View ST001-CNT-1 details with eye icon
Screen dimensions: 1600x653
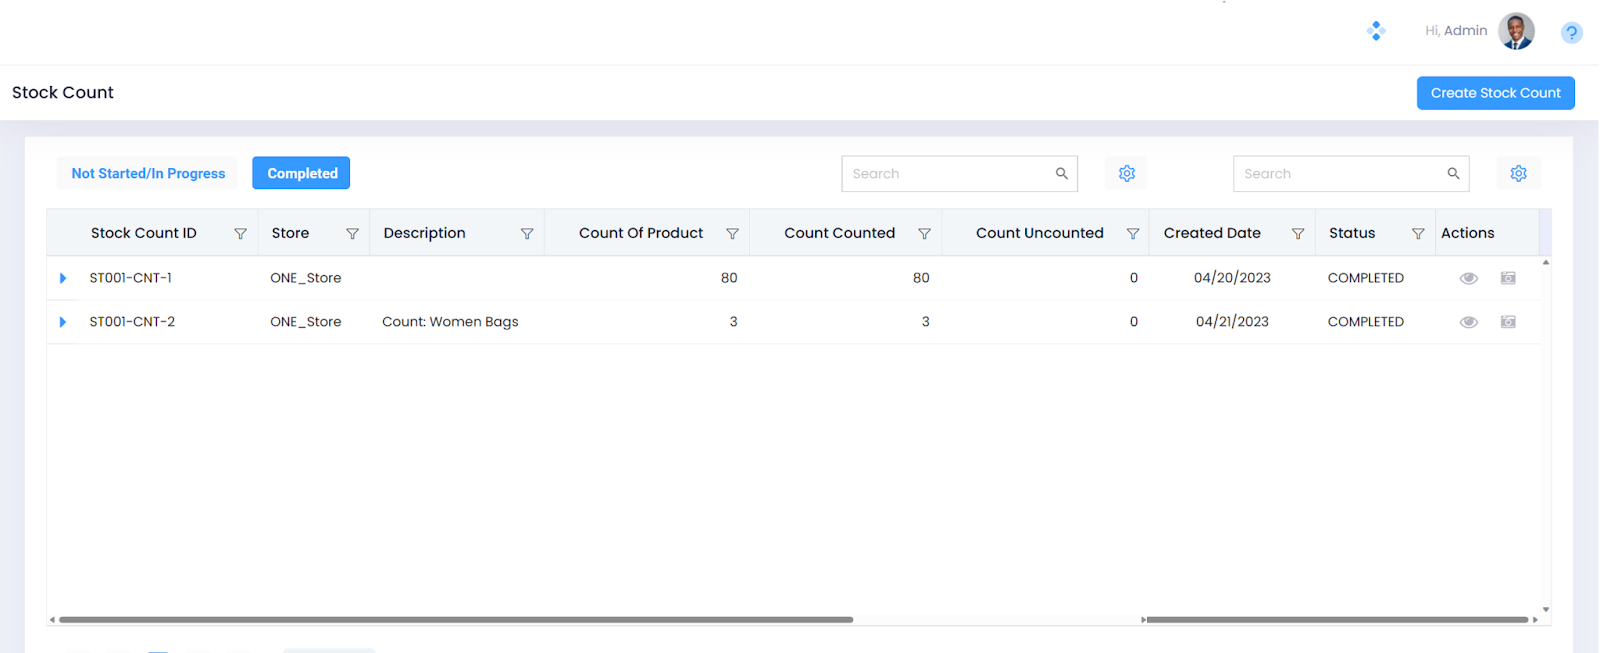coord(1468,278)
